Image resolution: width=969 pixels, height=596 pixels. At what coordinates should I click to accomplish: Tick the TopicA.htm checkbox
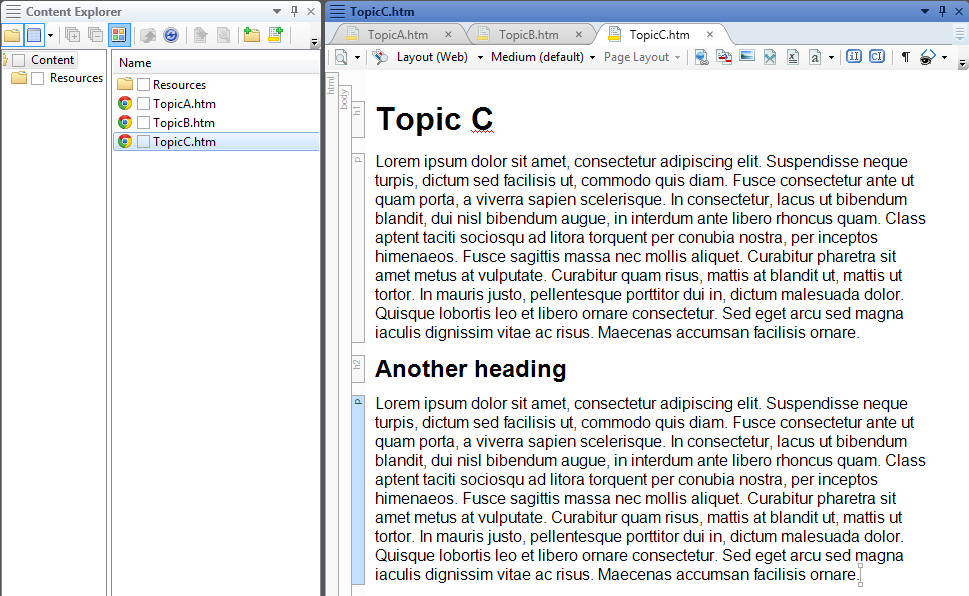coord(143,104)
